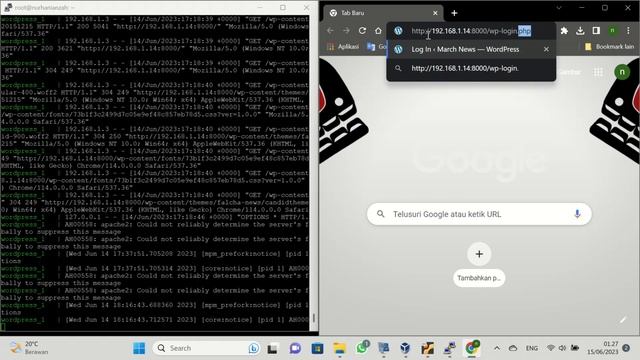Open Chrome downloads icon
Image resolution: width=640 pixels, height=360 pixels.
[580, 31]
